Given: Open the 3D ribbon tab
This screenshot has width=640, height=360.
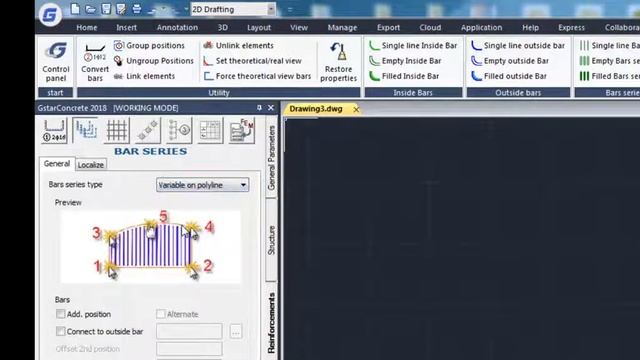Looking at the screenshot, I should 222,27.
